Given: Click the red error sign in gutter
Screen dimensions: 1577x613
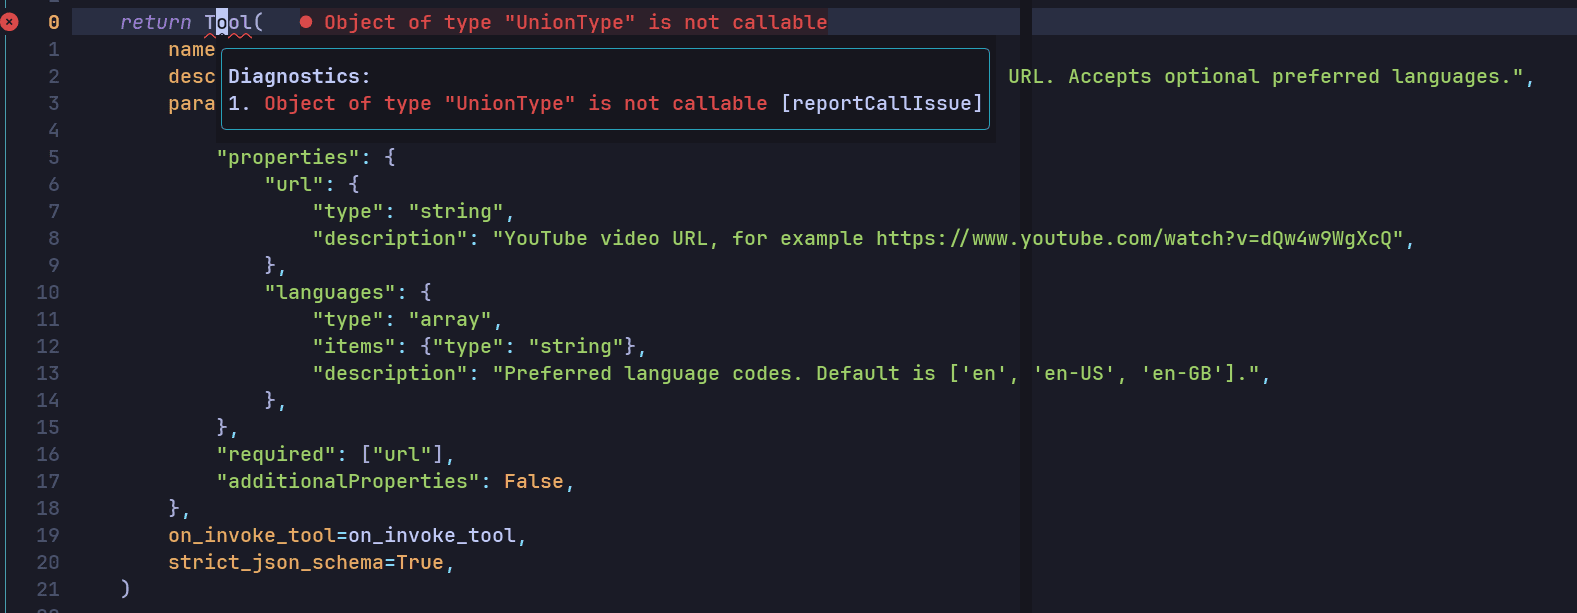Looking at the screenshot, I should [x=9, y=22].
